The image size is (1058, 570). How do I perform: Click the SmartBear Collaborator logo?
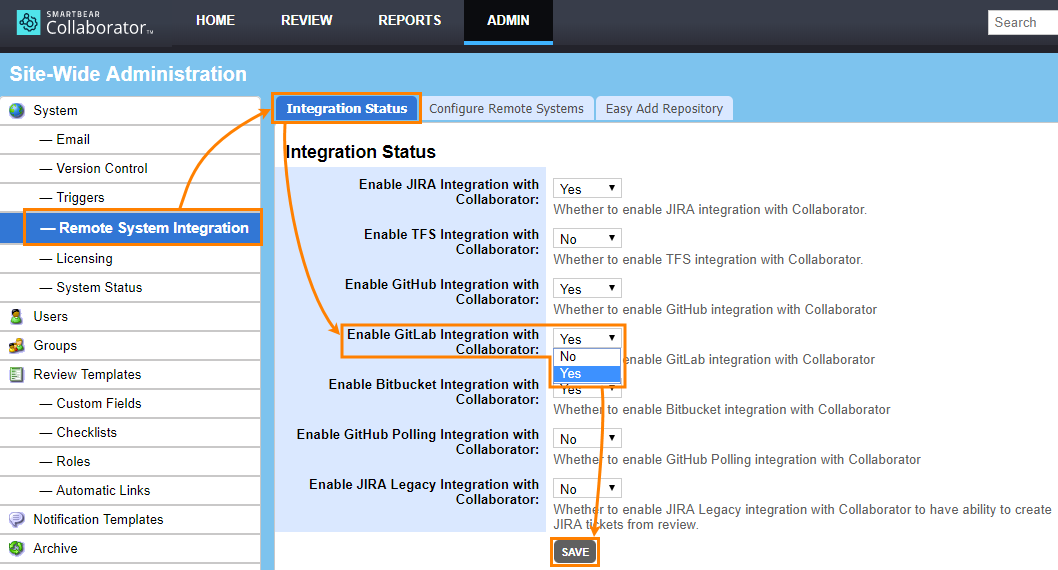click(85, 23)
